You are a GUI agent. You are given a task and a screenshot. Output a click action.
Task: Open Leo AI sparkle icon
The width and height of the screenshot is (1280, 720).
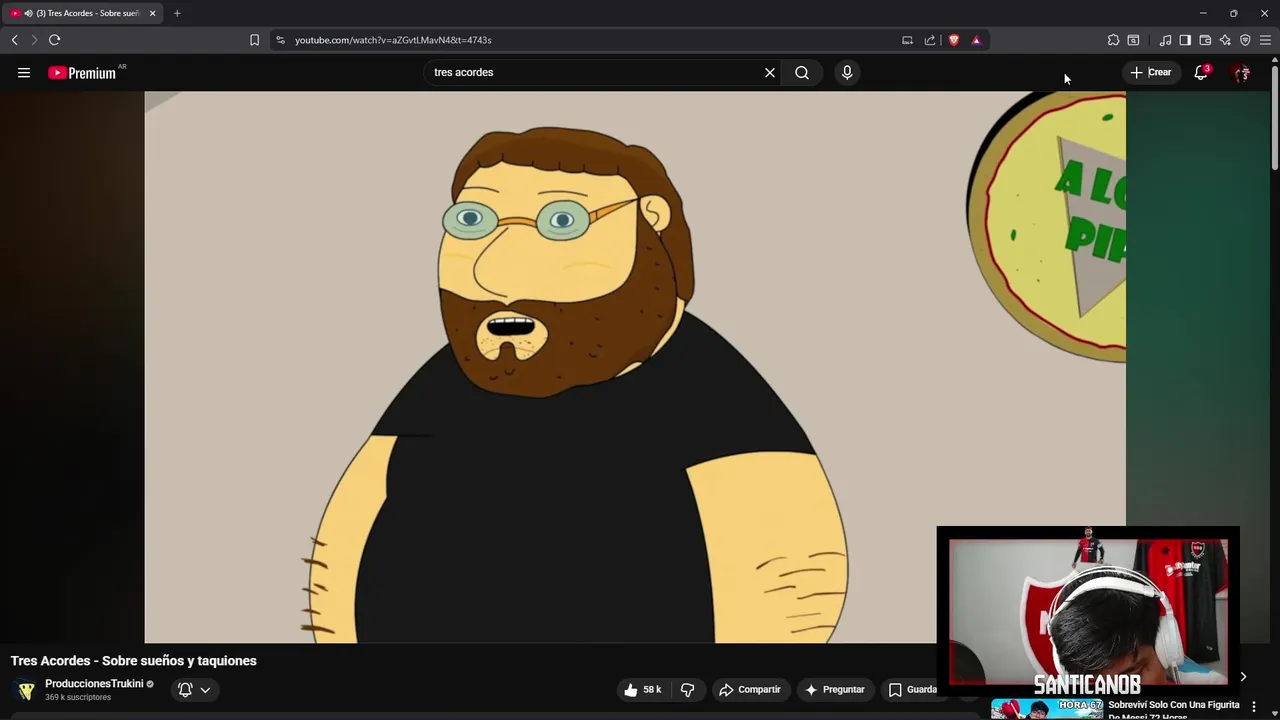(1225, 40)
